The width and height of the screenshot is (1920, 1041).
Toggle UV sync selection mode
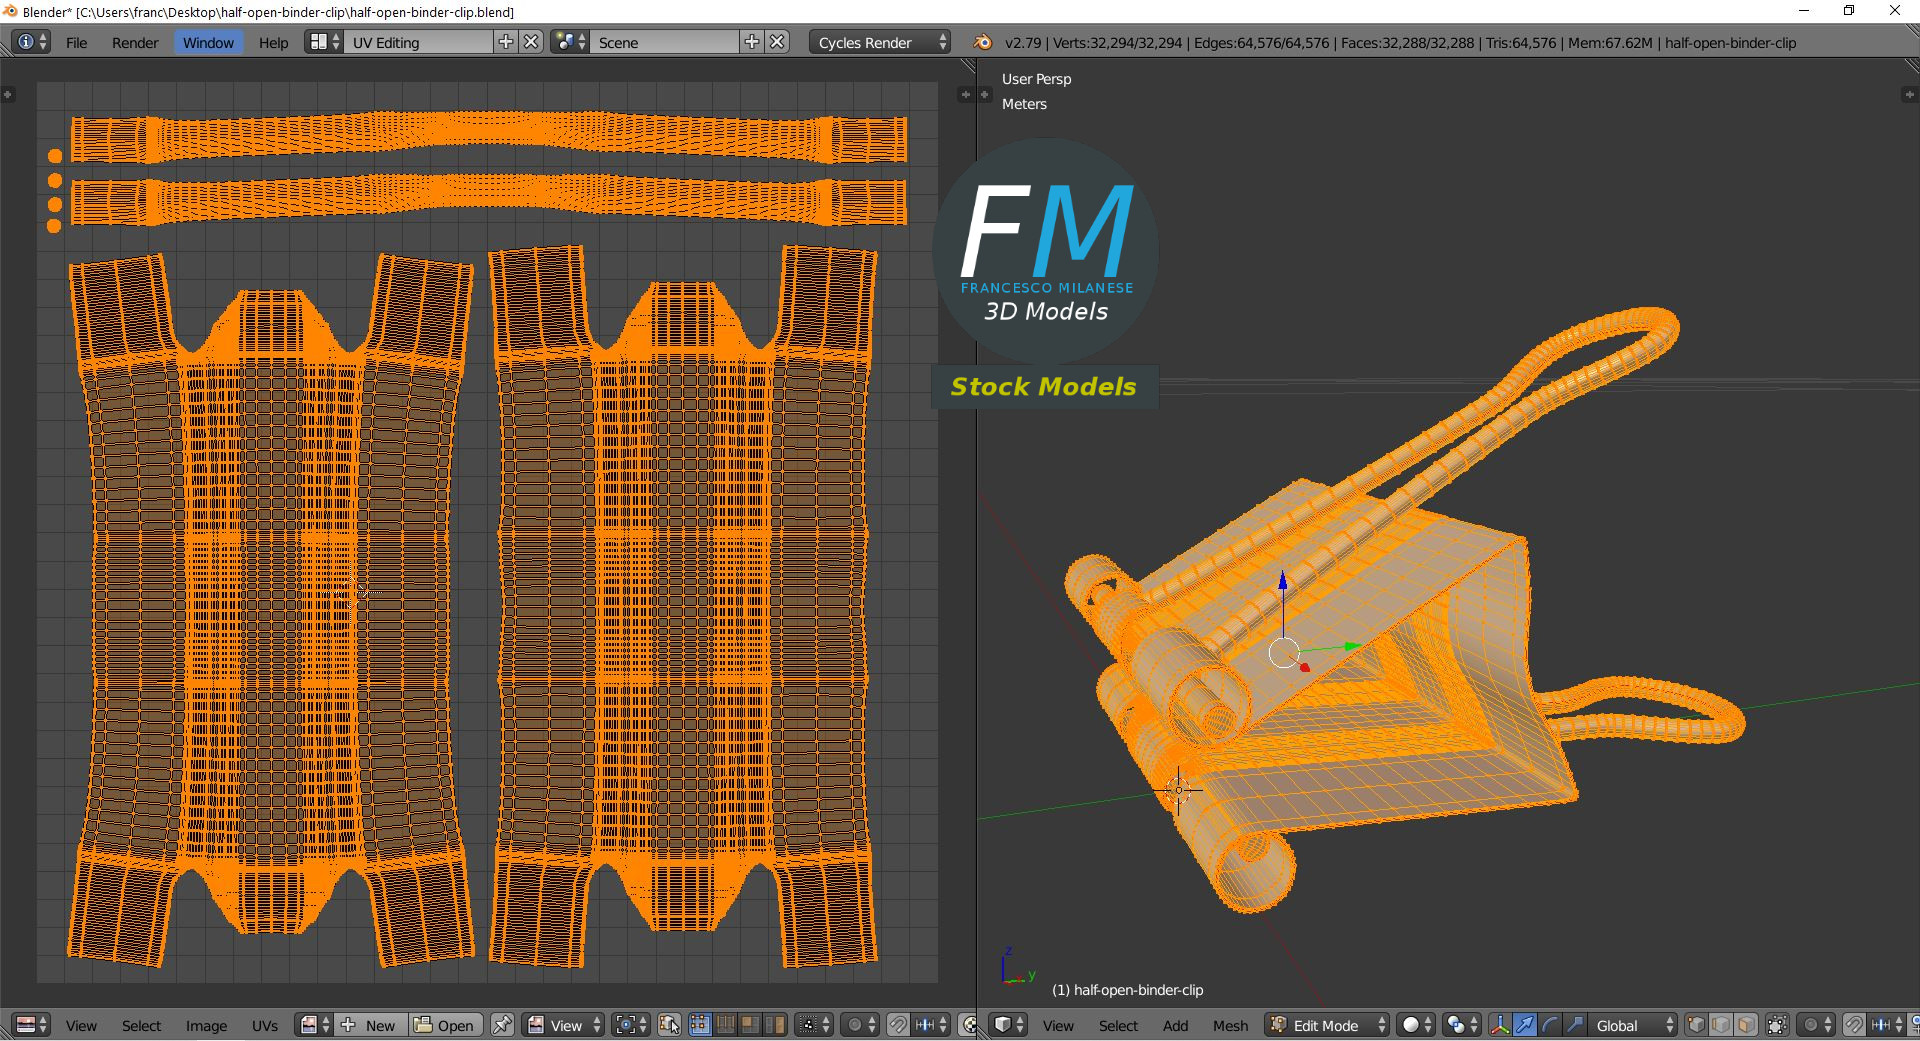669,1025
